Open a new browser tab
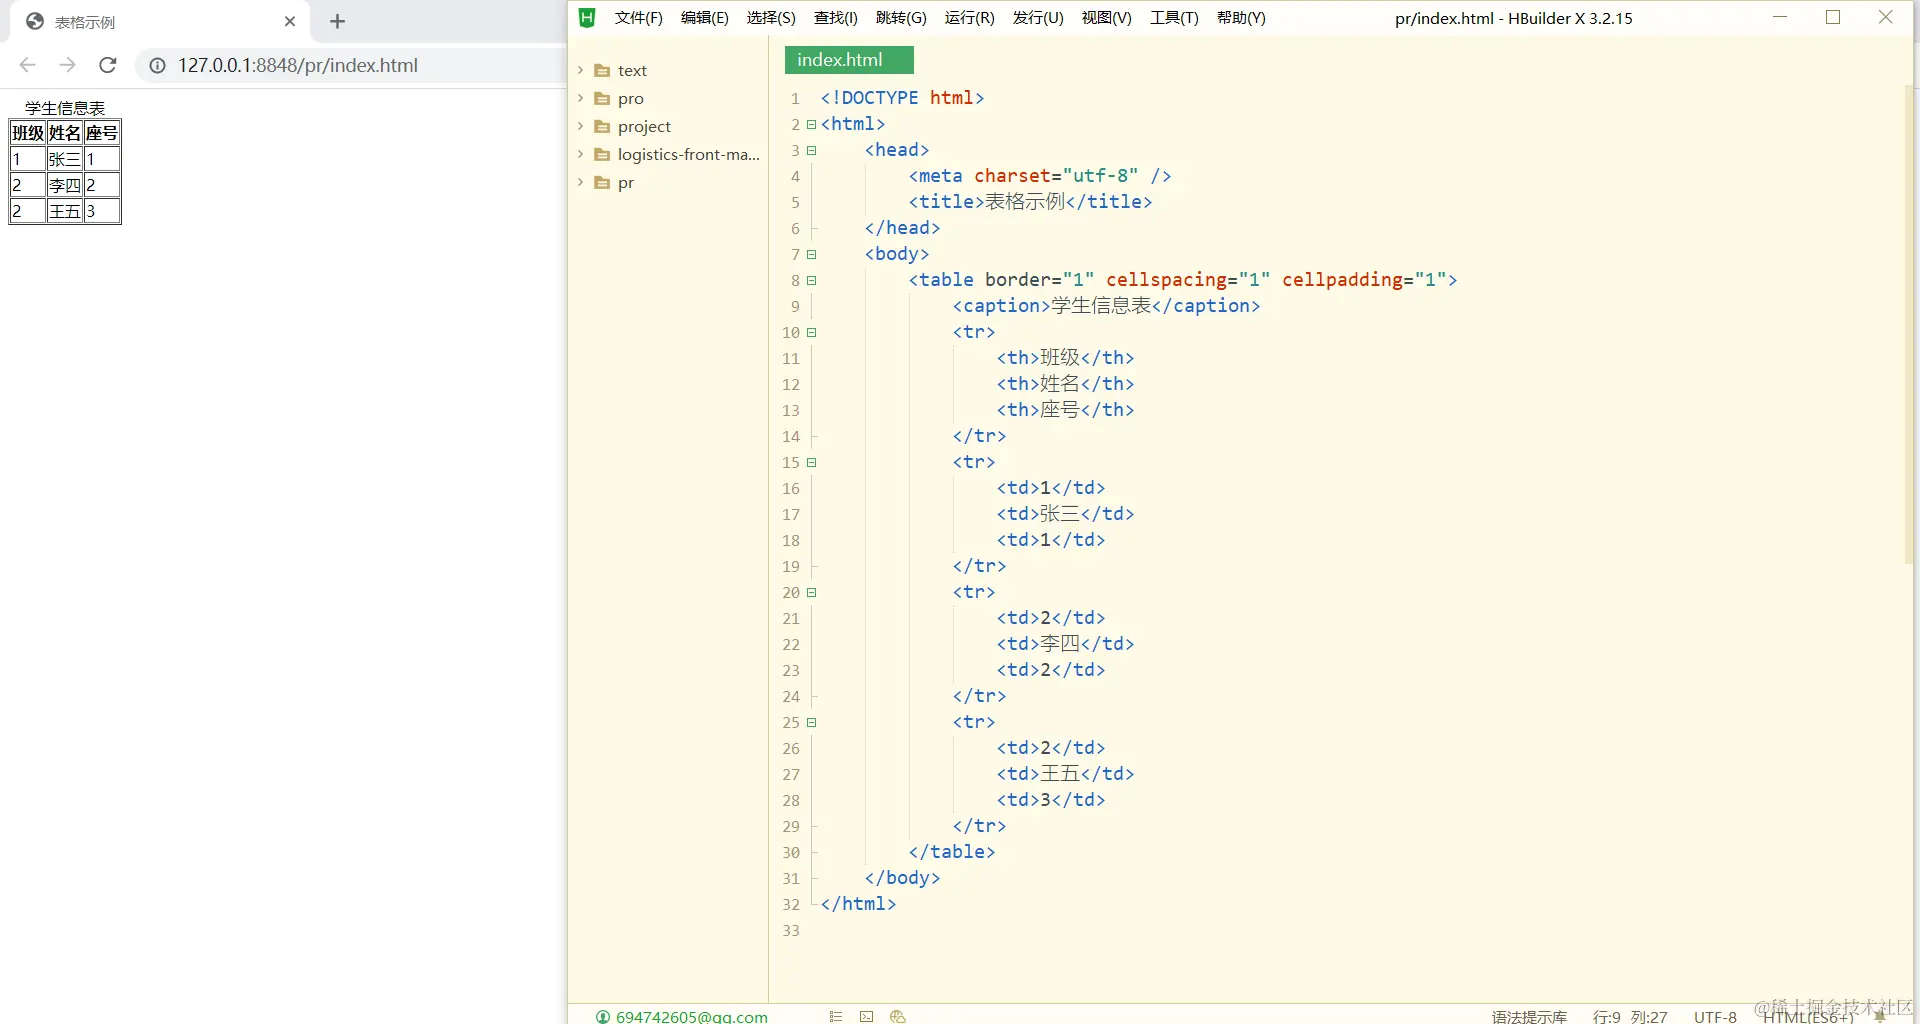The image size is (1920, 1024). (337, 21)
